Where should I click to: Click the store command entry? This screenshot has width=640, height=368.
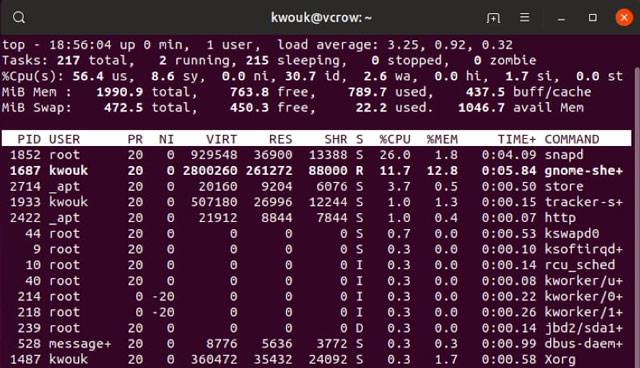[564, 186]
